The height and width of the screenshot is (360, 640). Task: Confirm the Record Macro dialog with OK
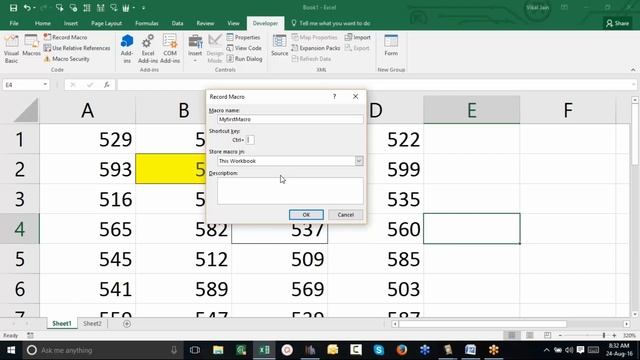306,215
